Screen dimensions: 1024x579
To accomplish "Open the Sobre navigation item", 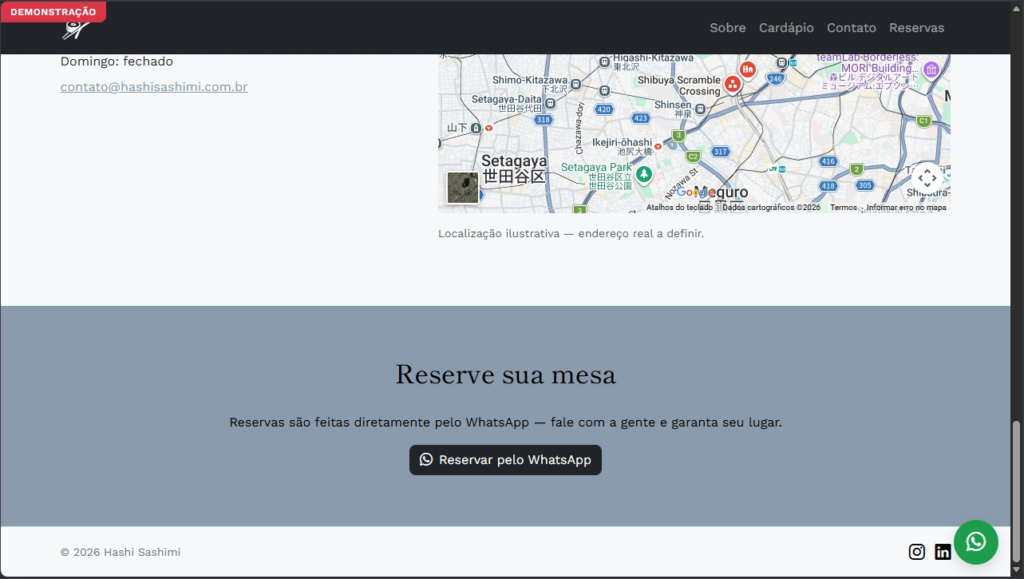I will point(728,27).
